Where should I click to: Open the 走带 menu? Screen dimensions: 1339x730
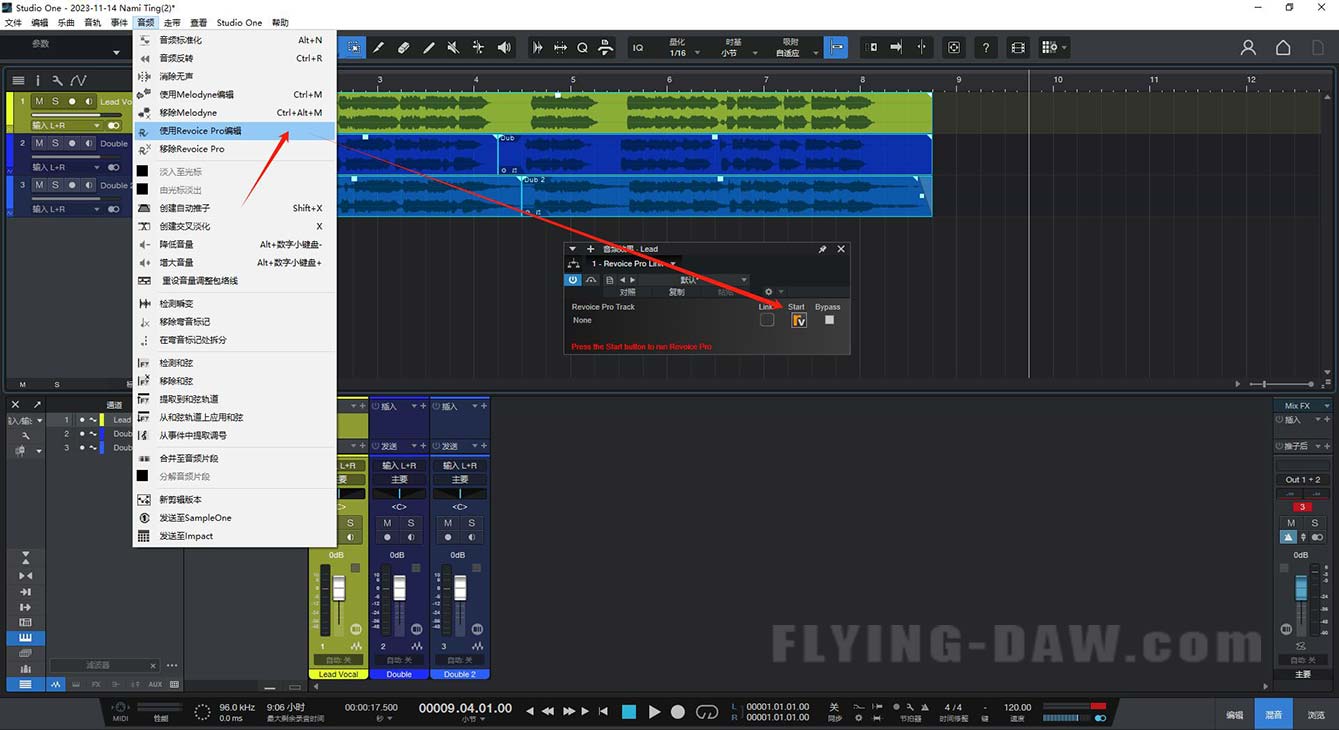tap(172, 22)
